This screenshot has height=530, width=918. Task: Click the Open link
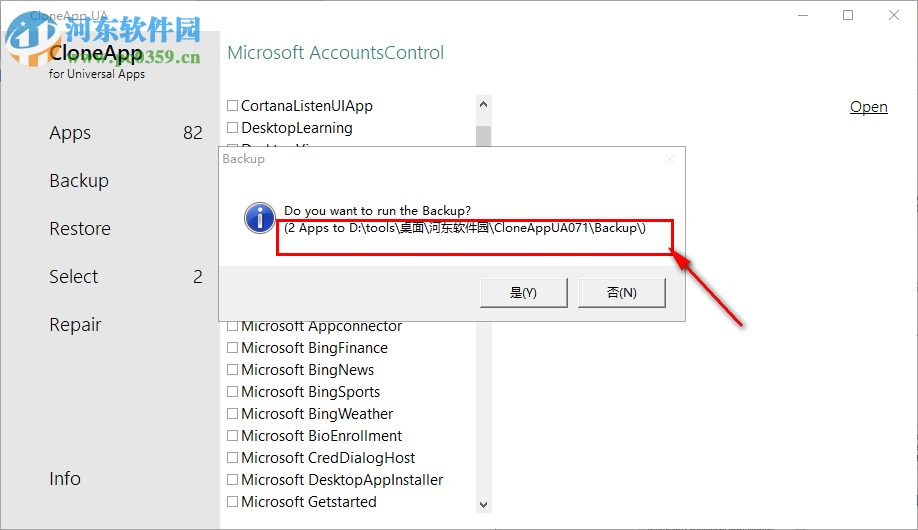point(868,107)
